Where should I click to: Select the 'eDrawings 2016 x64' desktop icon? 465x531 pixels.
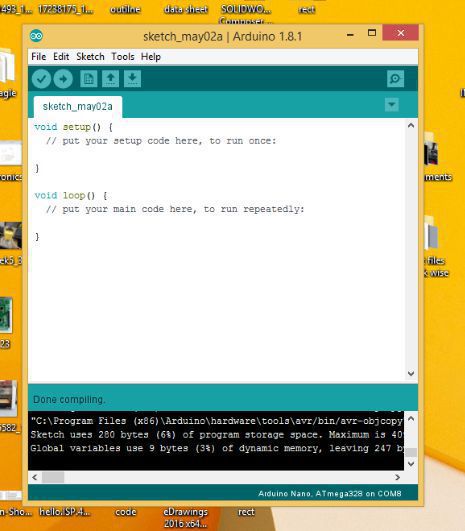tap(185, 517)
